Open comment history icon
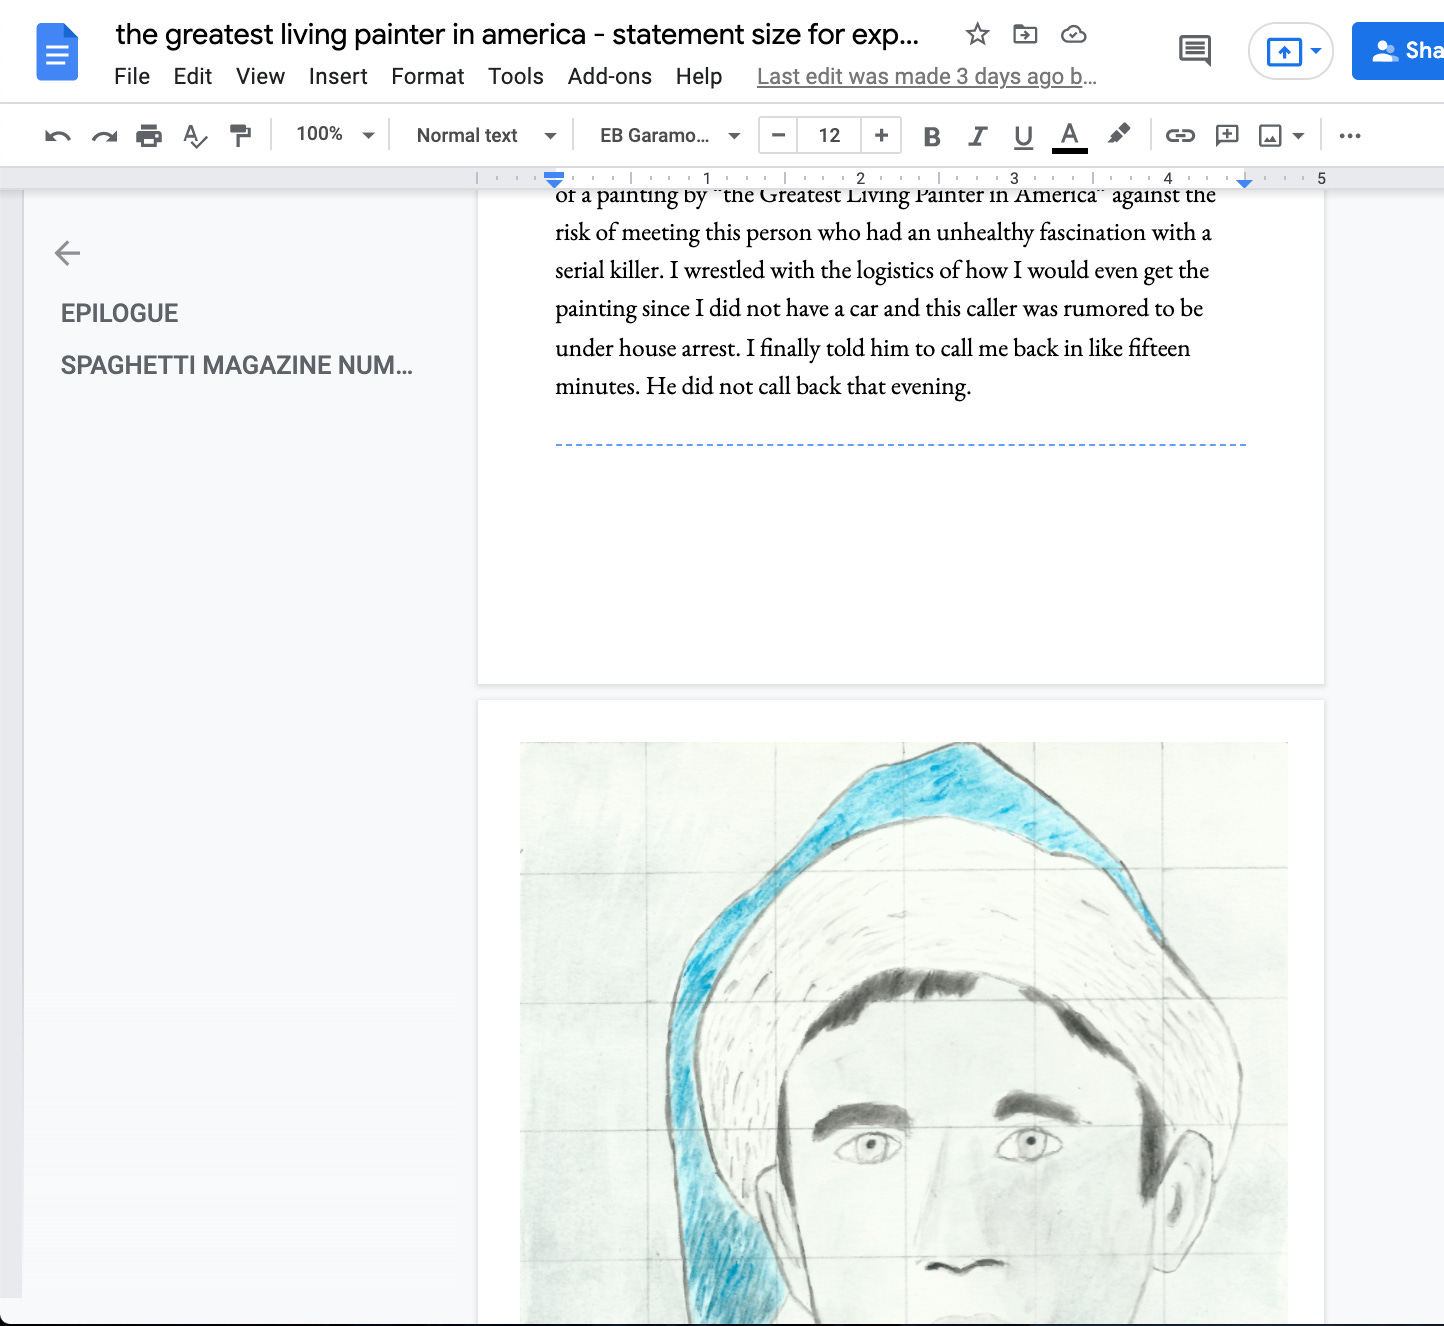Viewport: 1444px width, 1326px height. (x=1194, y=50)
